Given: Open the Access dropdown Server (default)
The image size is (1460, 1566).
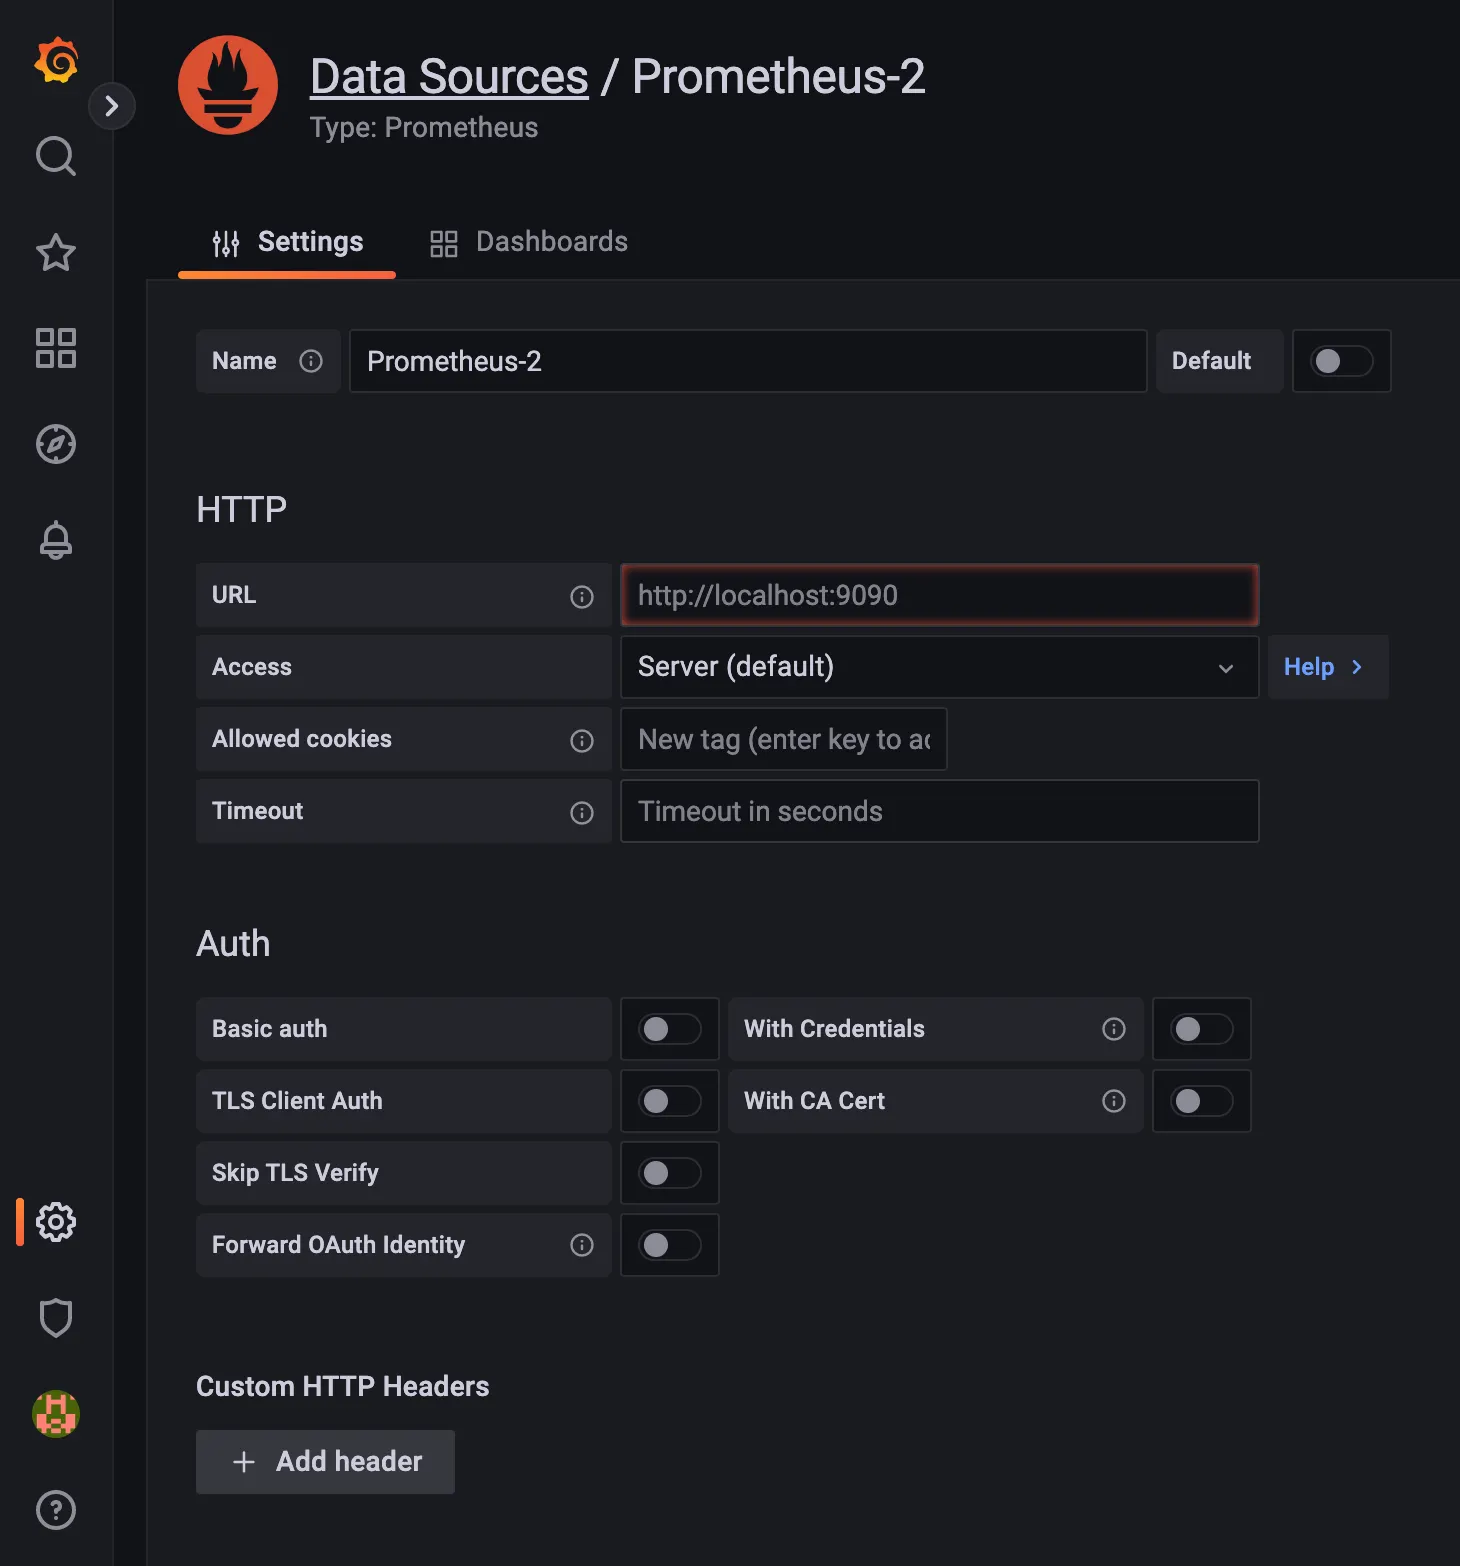Looking at the screenshot, I should coord(938,667).
